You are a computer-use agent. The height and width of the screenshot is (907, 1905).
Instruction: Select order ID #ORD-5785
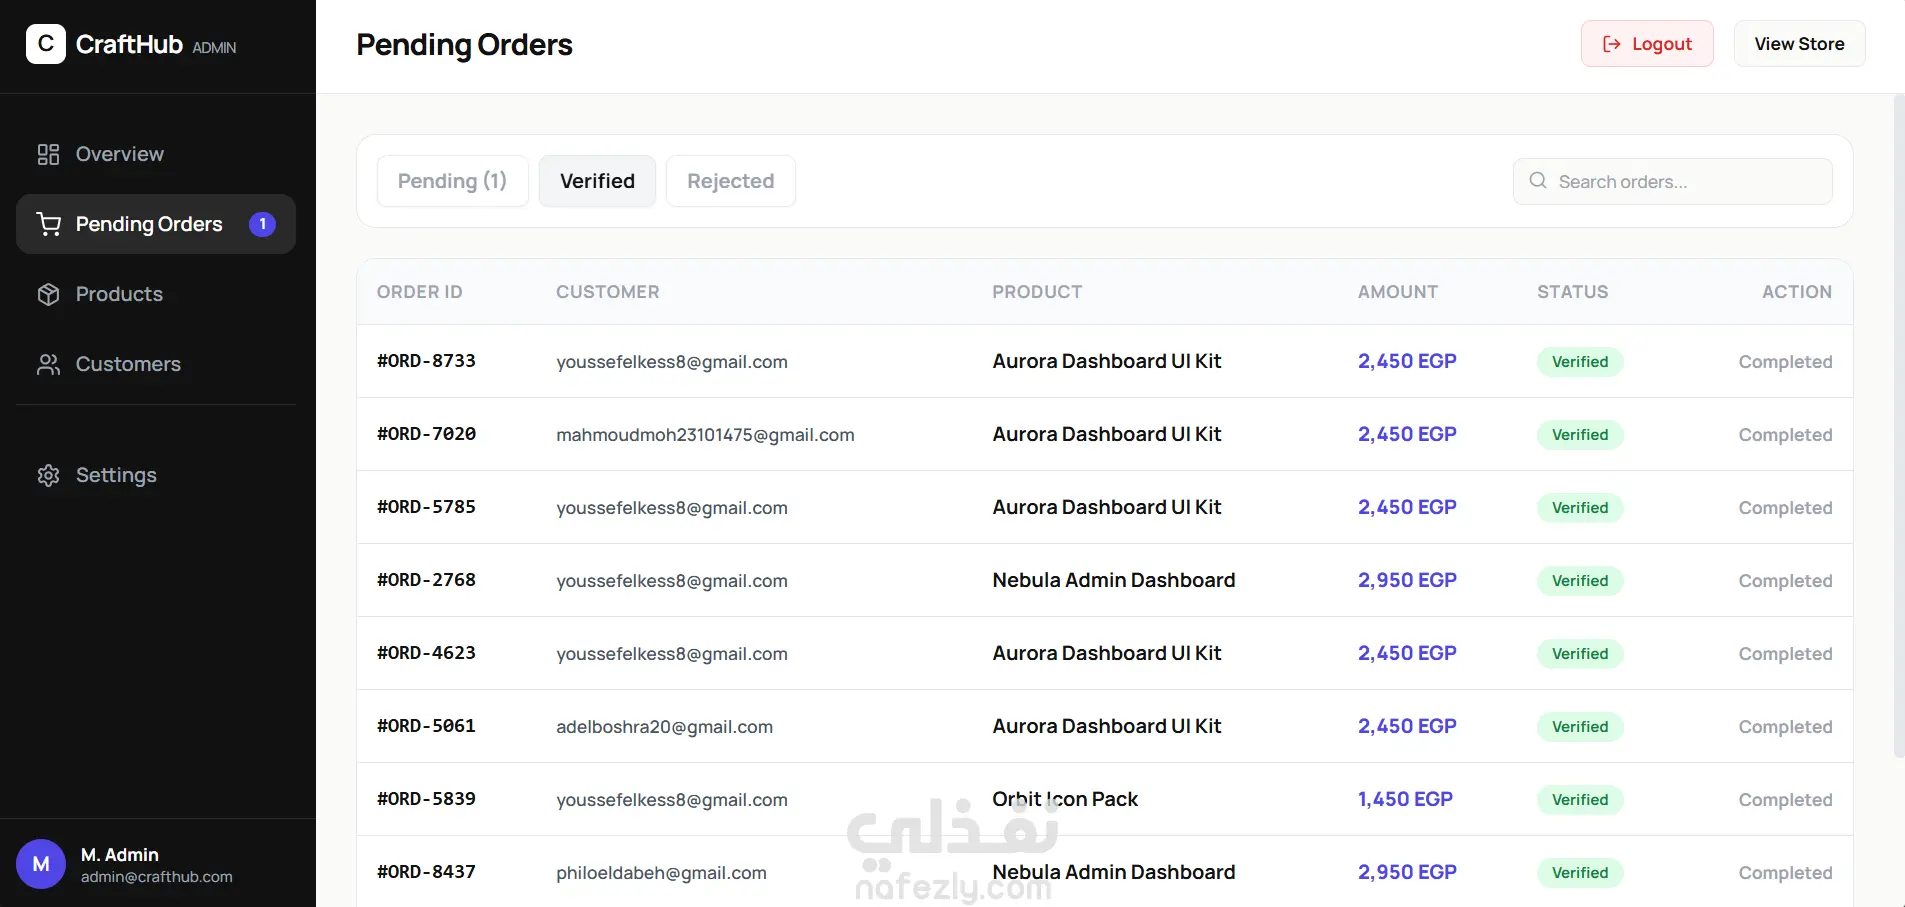pyautogui.click(x=426, y=507)
